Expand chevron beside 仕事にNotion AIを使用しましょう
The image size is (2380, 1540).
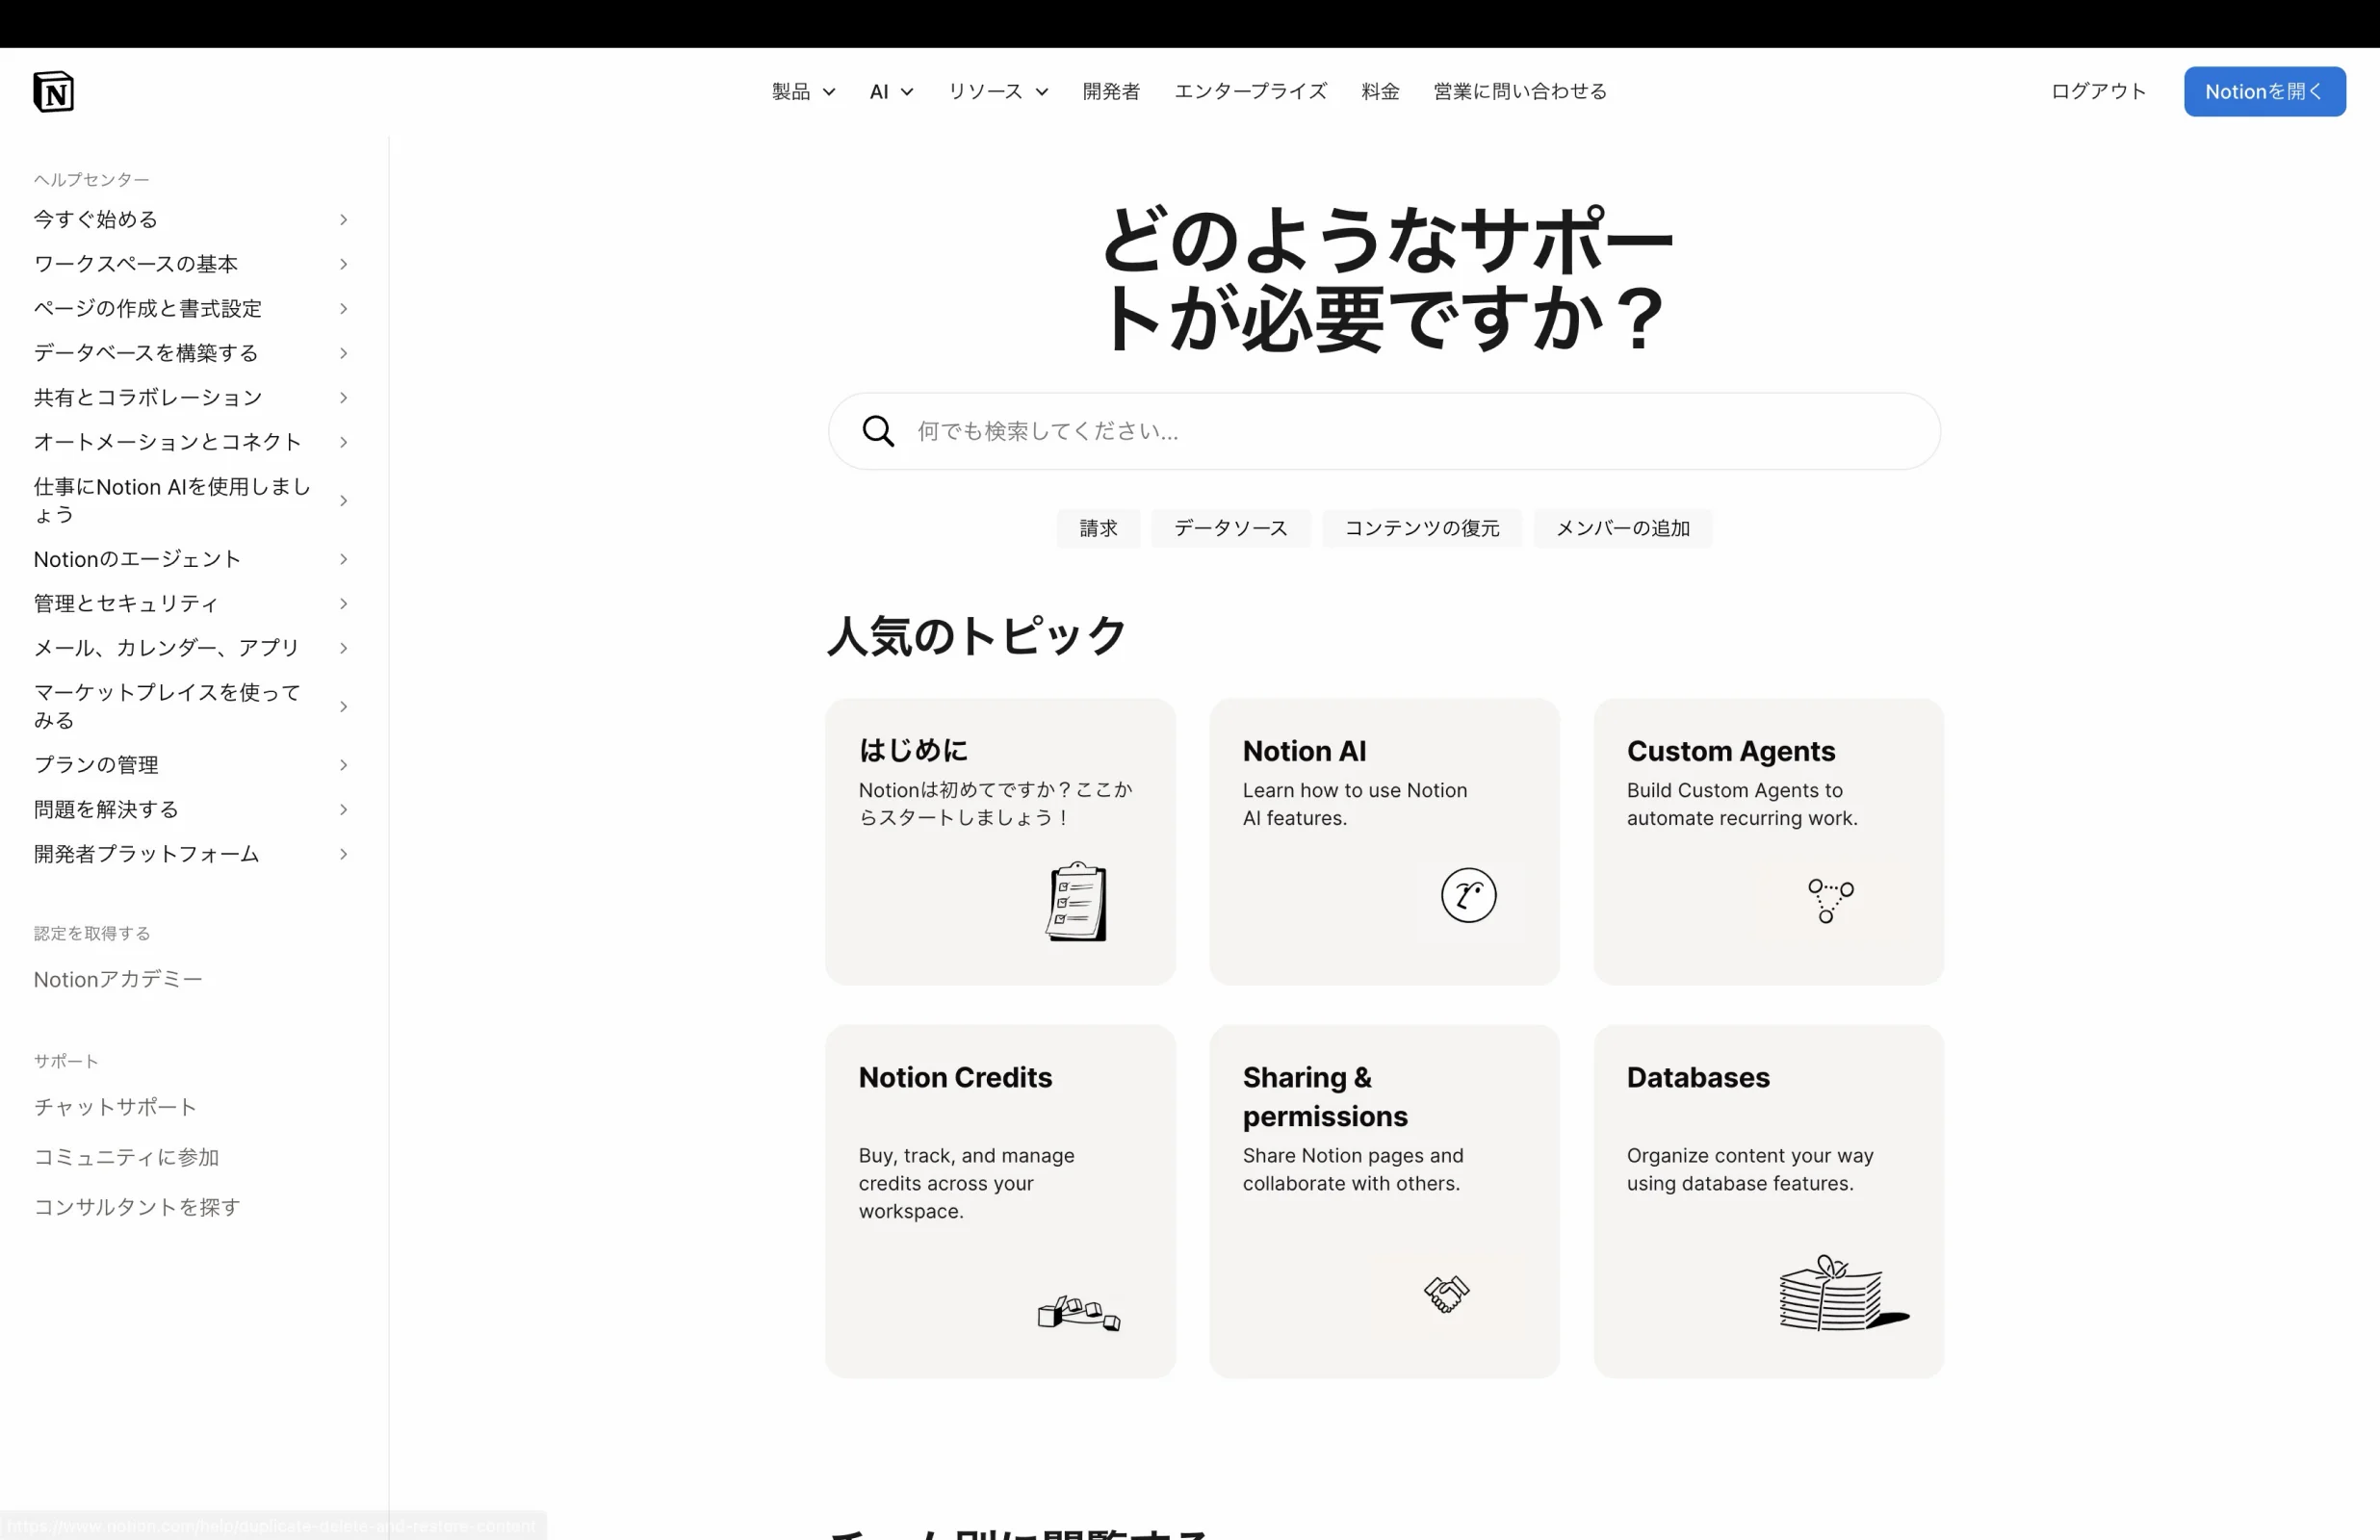[343, 500]
